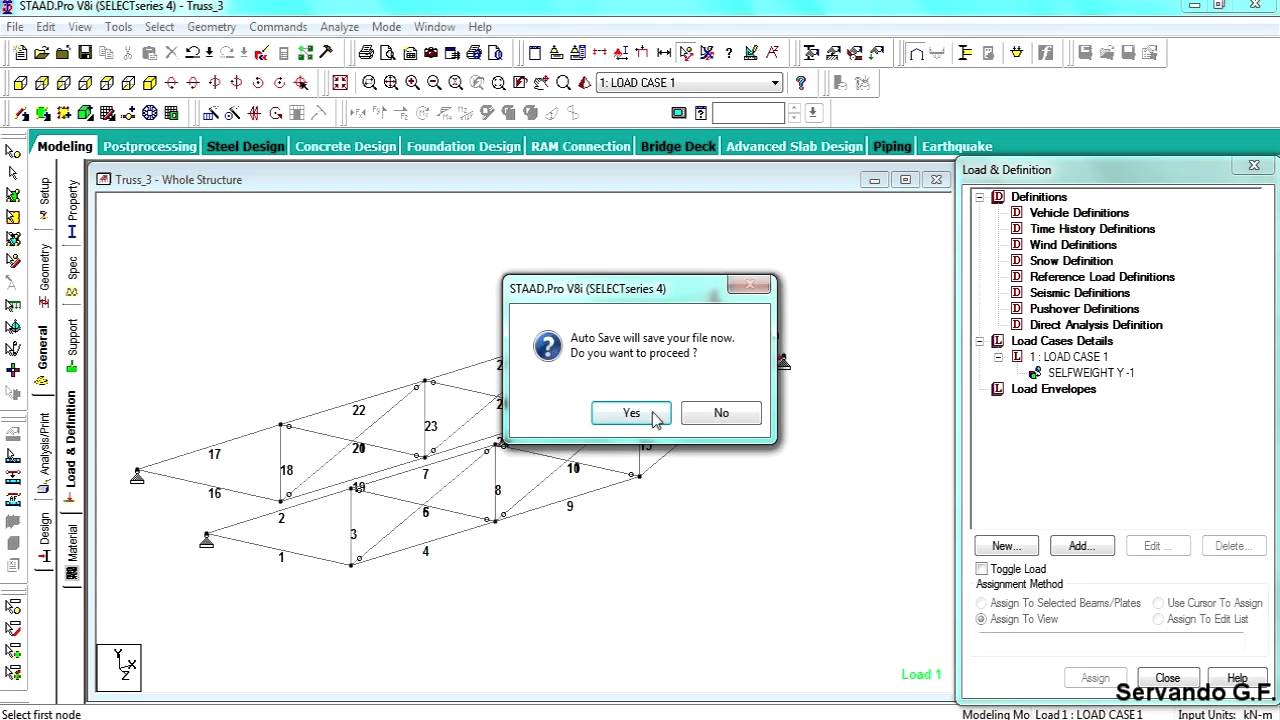Click the hammer Run Analysis icon
This screenshot has width=1280, height=720.
326,53
